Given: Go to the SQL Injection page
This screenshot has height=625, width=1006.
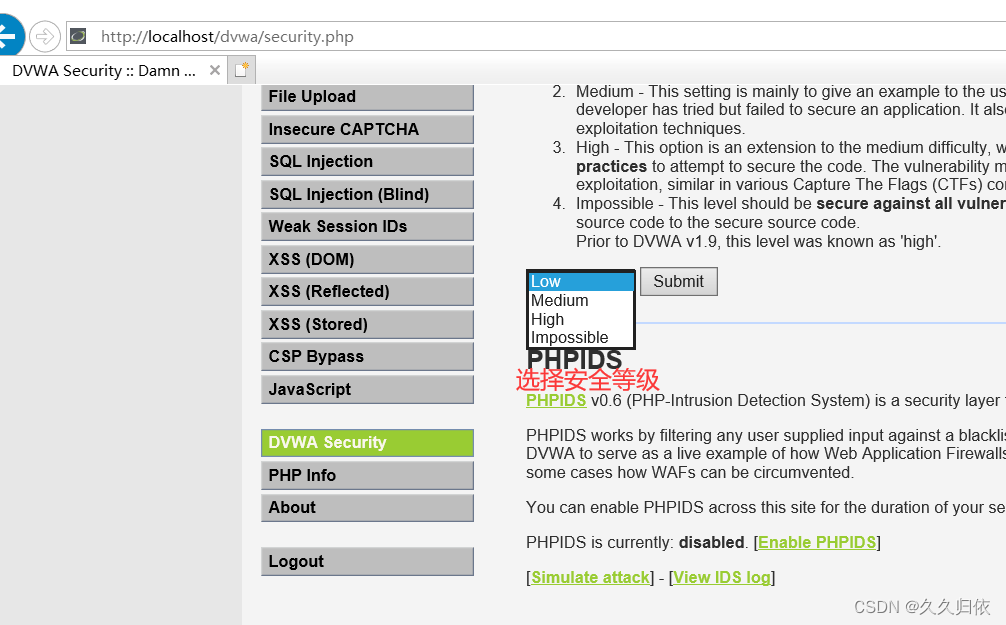Looking at the screenshot, I should tap(367, 162).
